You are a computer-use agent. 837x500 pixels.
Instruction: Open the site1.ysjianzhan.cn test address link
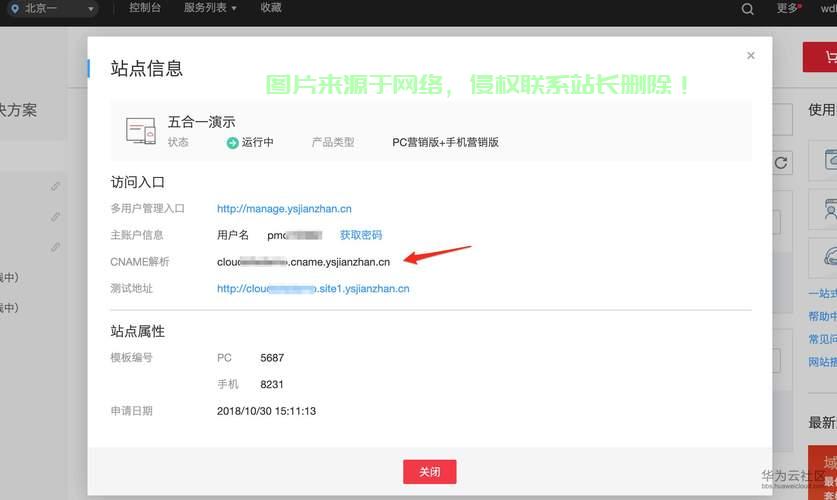[313, 289]
